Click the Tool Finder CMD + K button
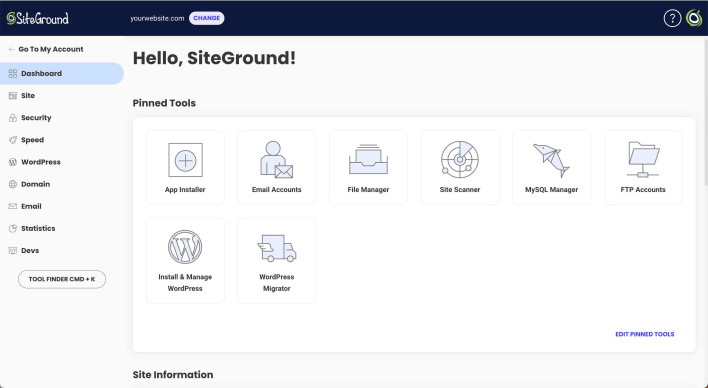The image size is (708, 388). (62, 279)
